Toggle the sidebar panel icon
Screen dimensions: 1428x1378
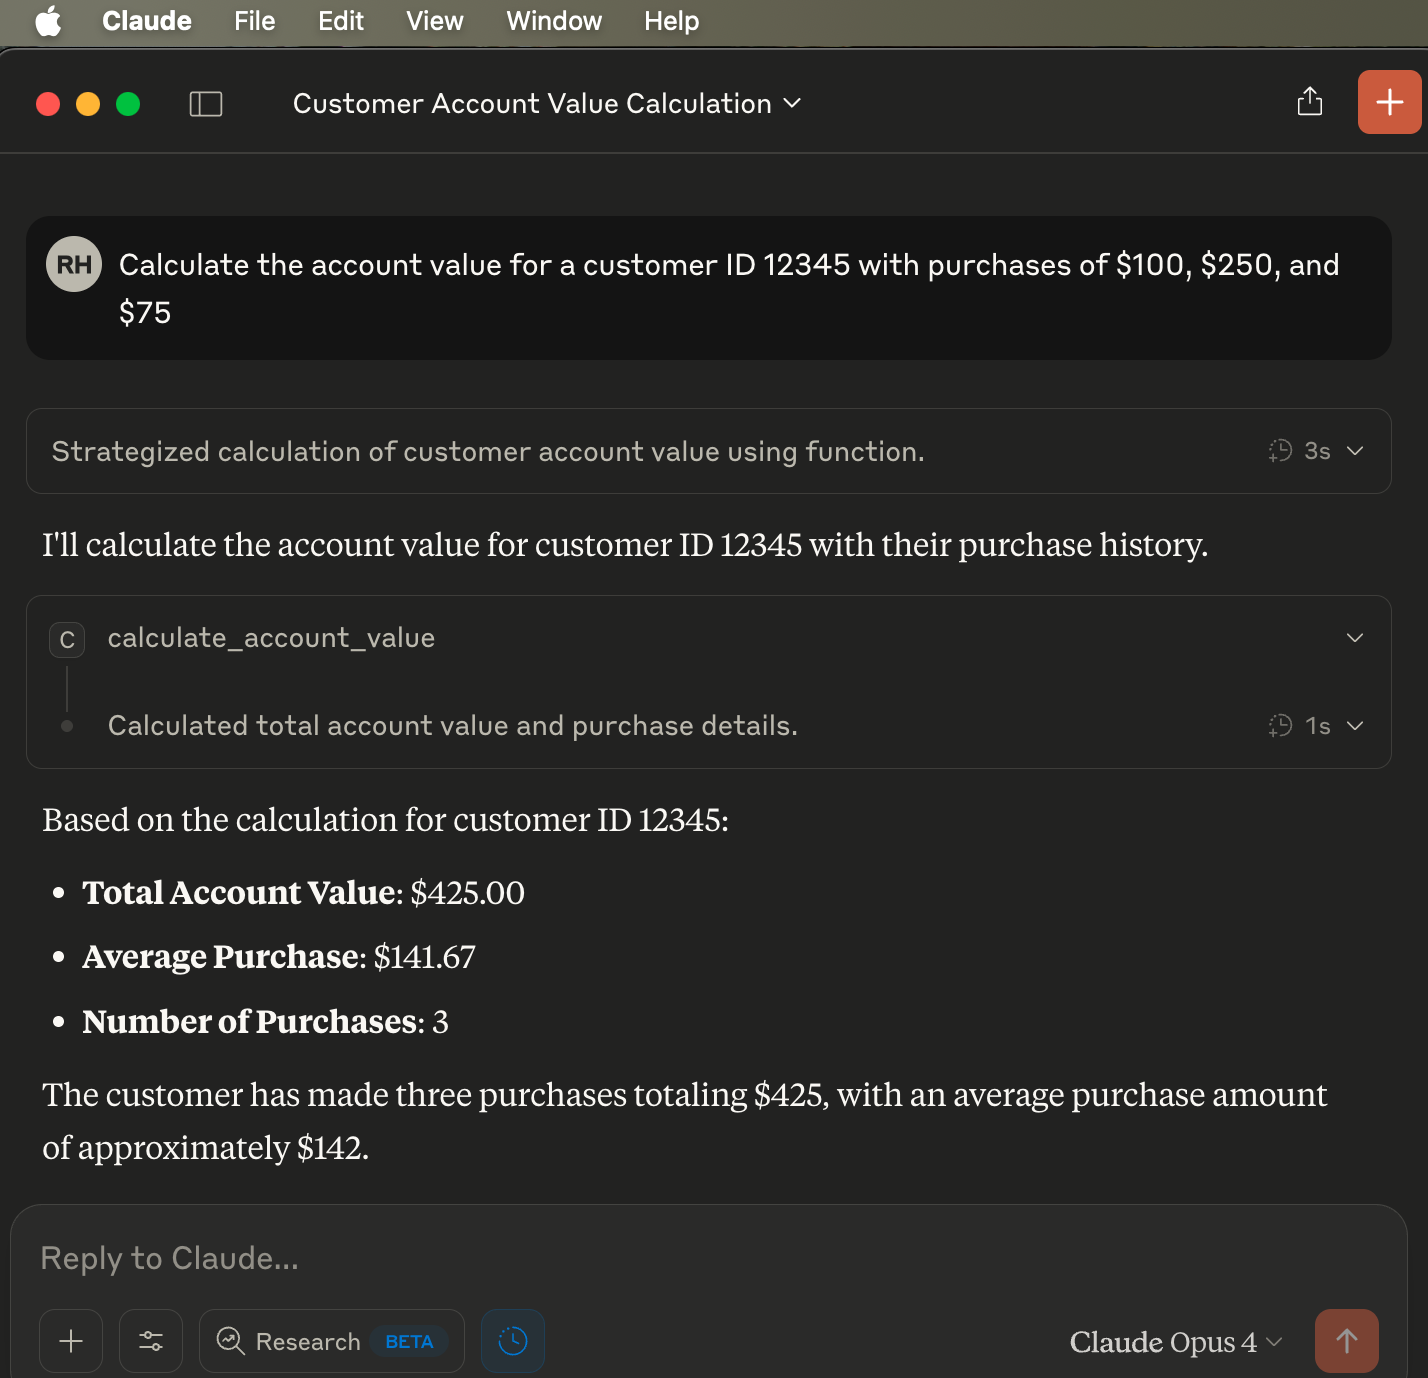[x=206, y=104]
